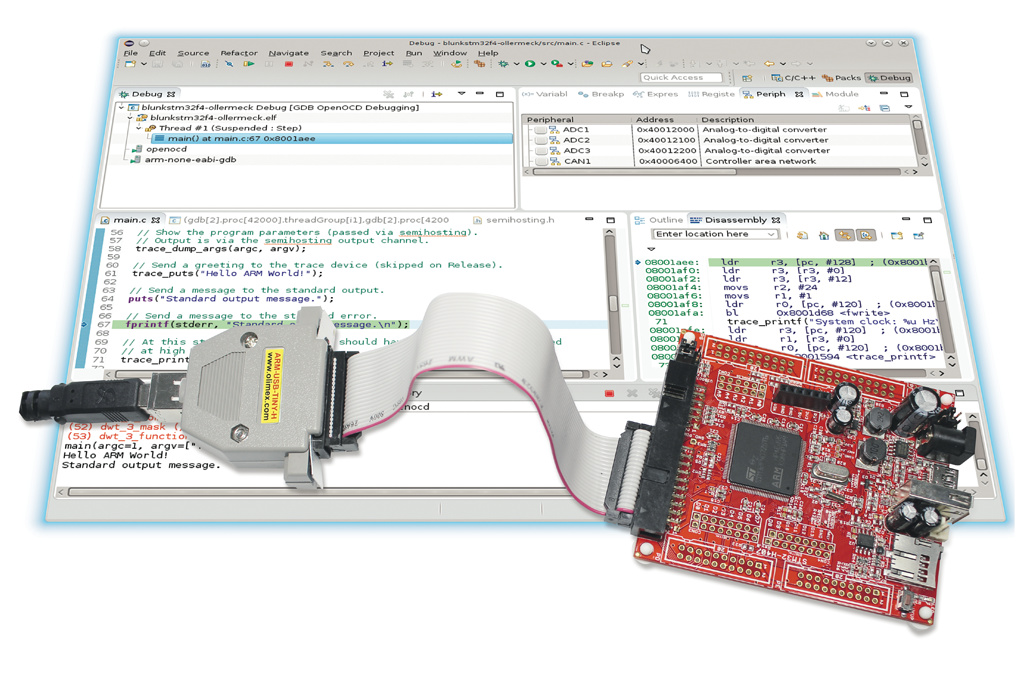Click the flashlight Search toolbar icon
Screen dimensions: 1024x687
click(627, 63)
